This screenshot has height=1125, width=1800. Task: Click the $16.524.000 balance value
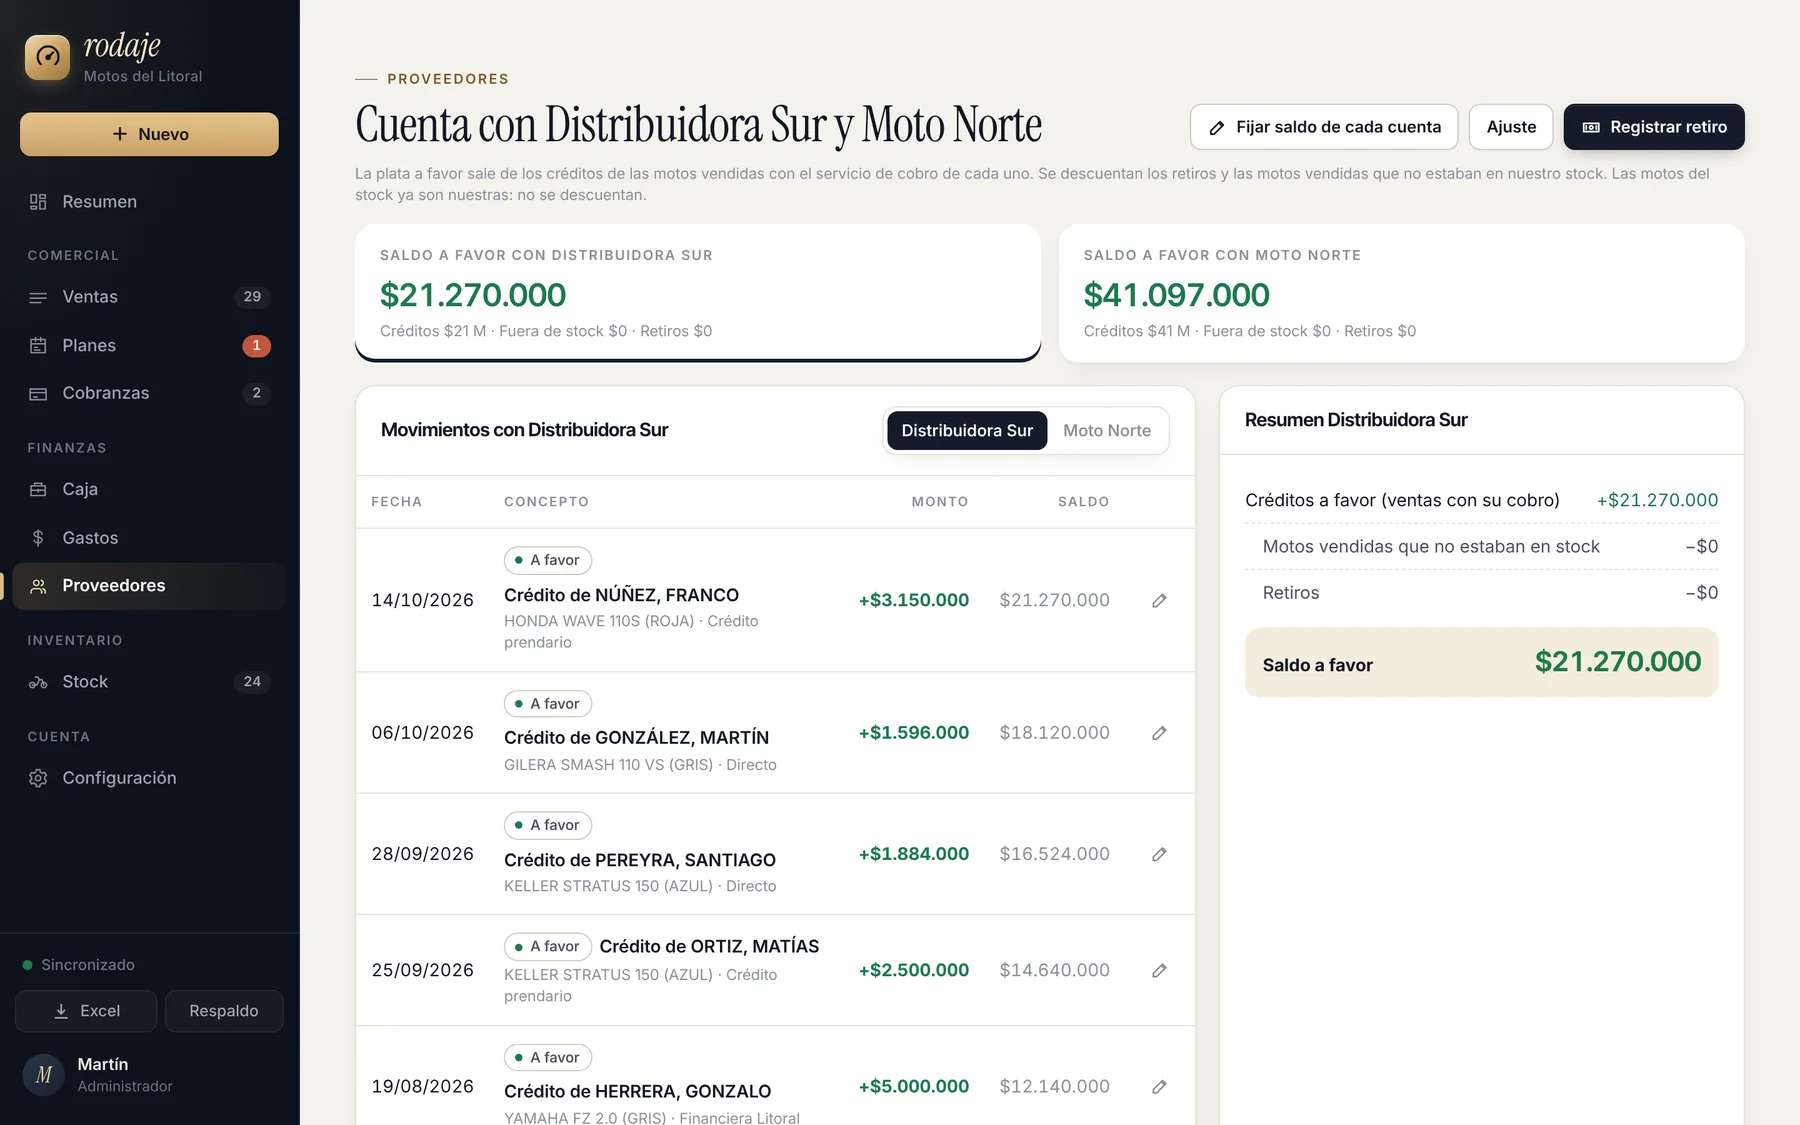[x=1055, y=854]
